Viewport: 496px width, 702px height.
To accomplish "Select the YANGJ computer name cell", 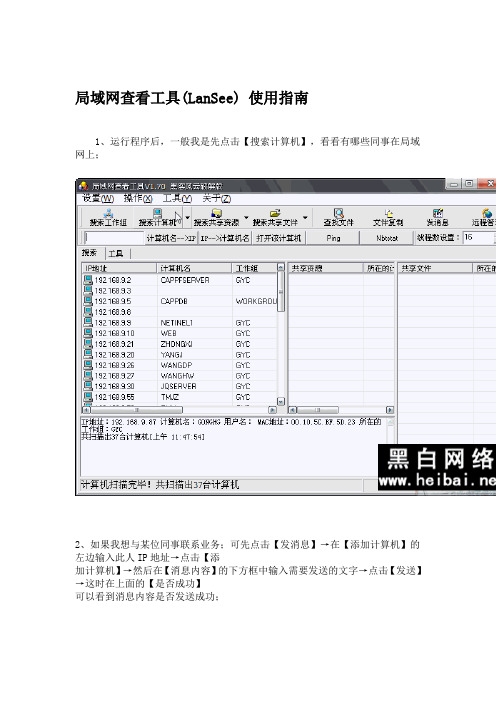I will click(x=171, y=355).
